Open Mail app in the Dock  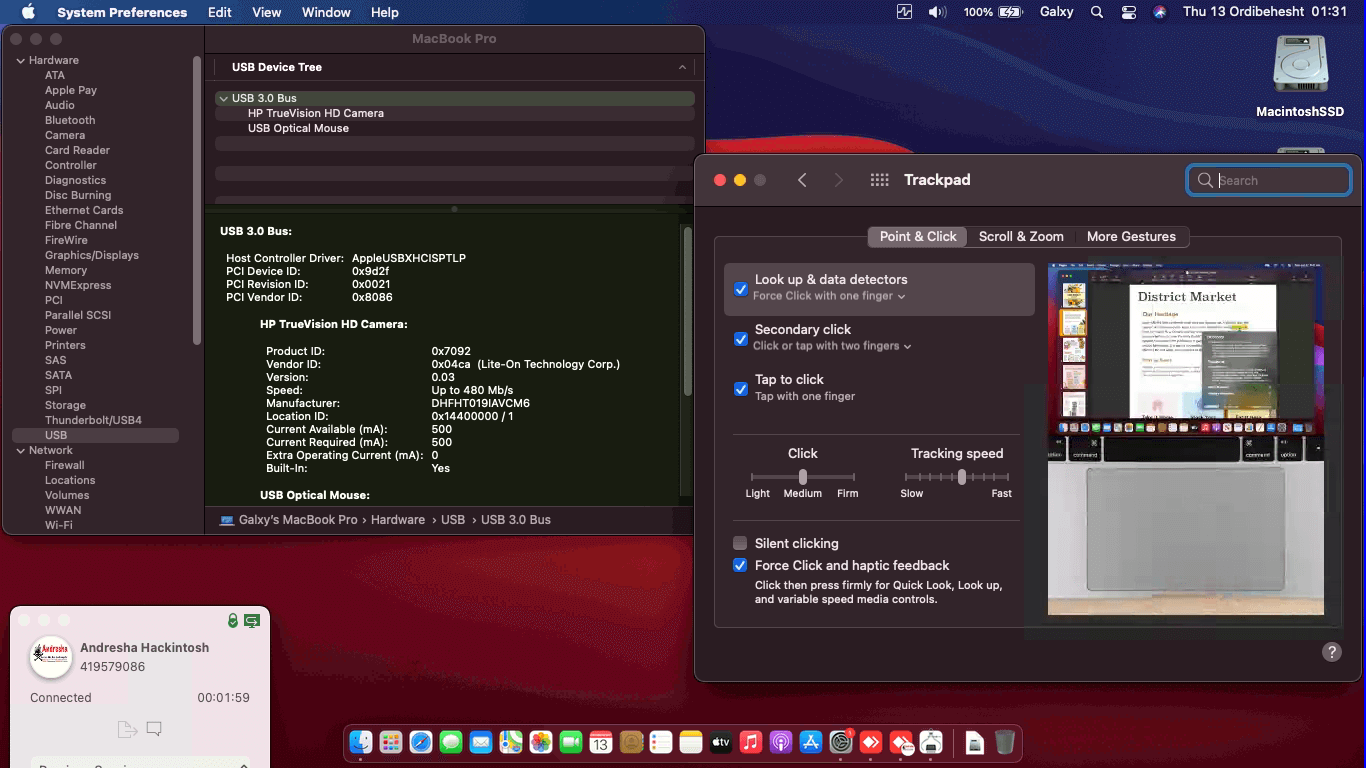(481, 742)
